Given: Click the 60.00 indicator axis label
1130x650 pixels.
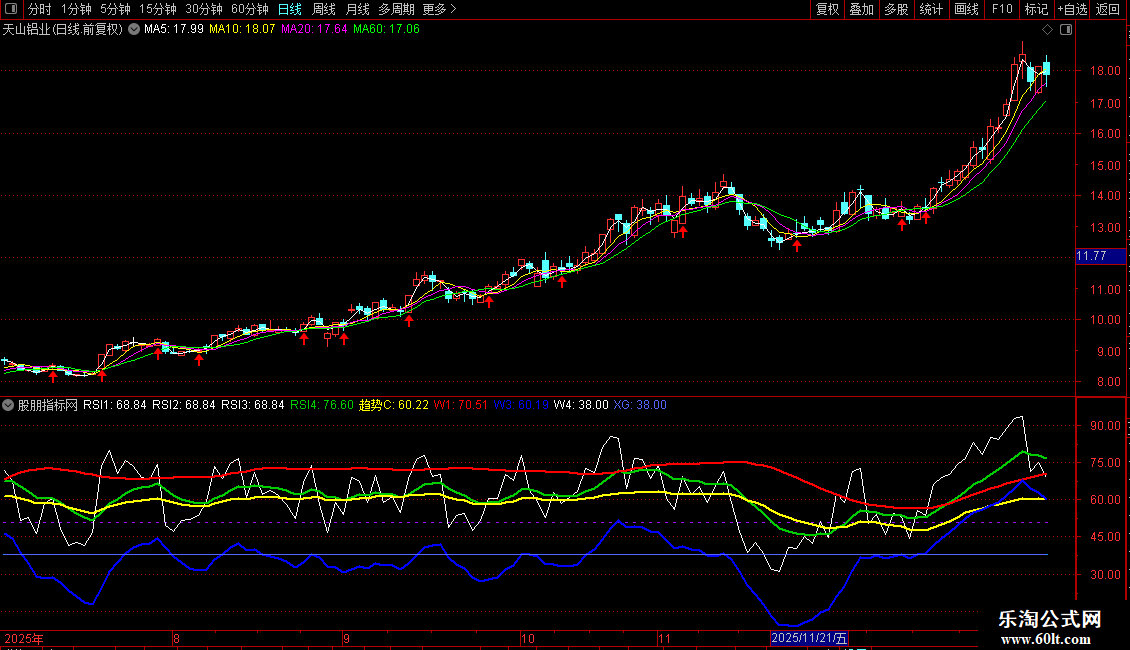Looking at the screenshot, I should [x=1105, y=499].
